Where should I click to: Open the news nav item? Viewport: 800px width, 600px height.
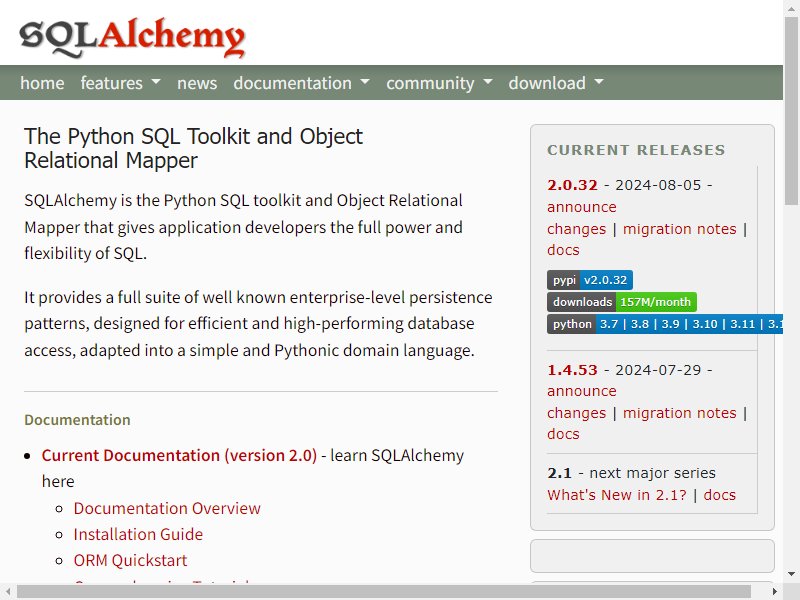tap(197, 83)
